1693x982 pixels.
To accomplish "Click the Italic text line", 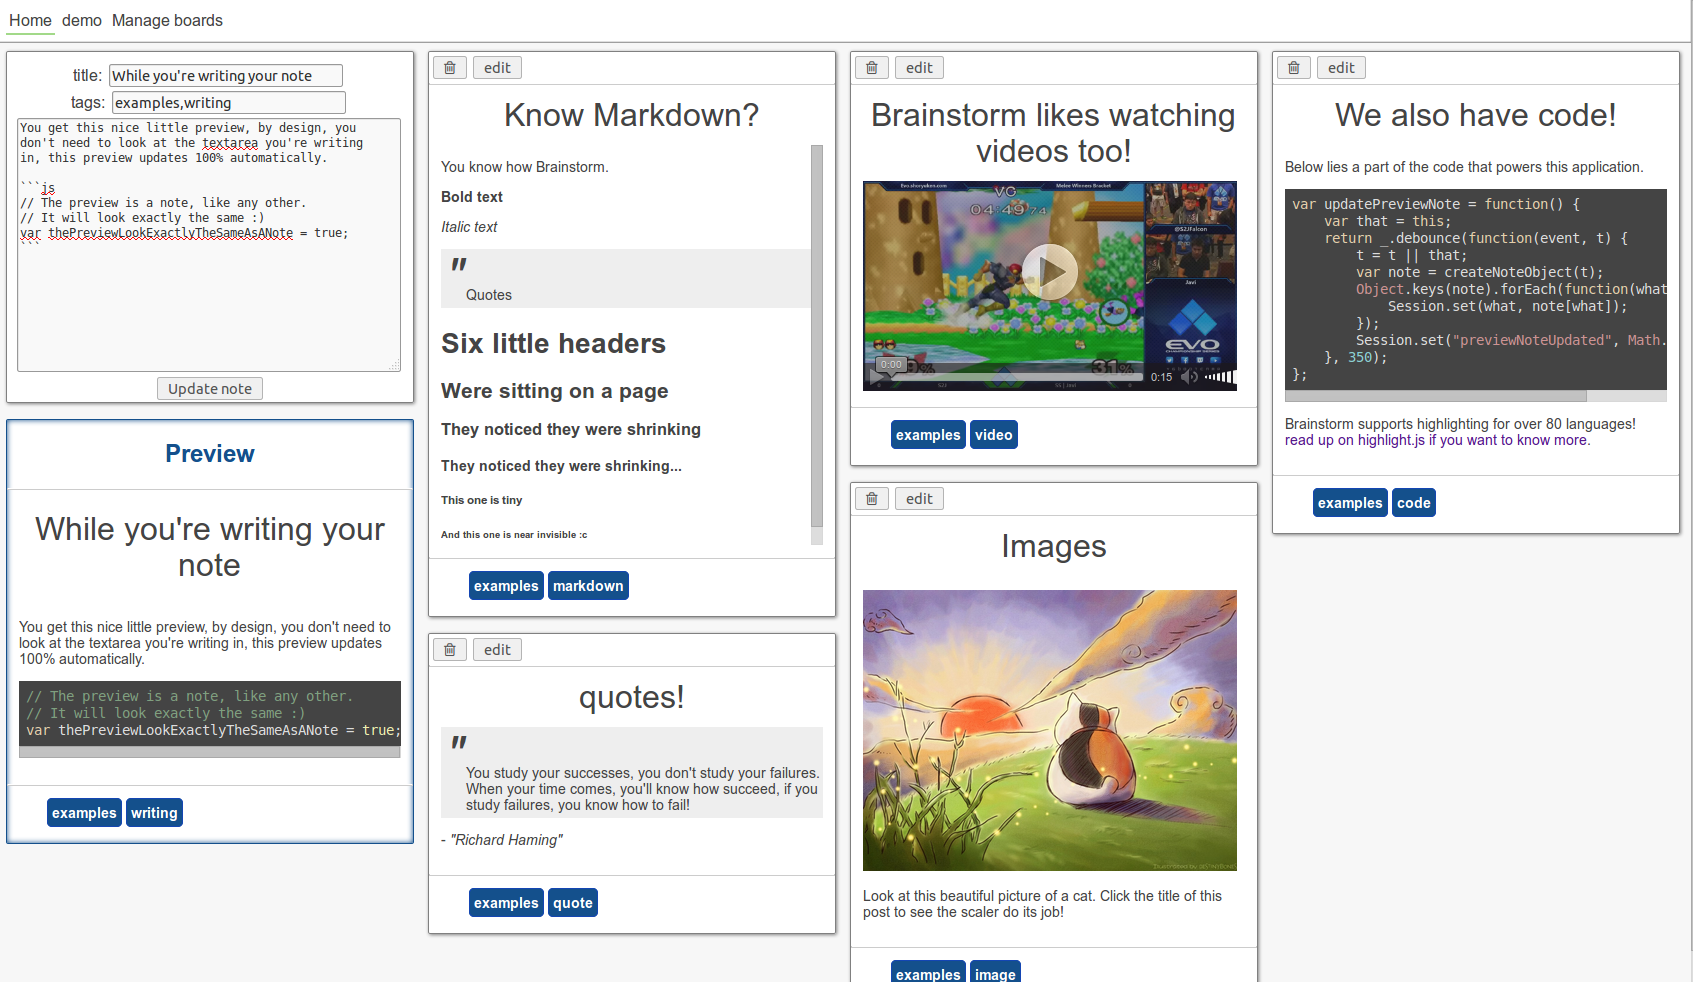I will pos(469,227).
